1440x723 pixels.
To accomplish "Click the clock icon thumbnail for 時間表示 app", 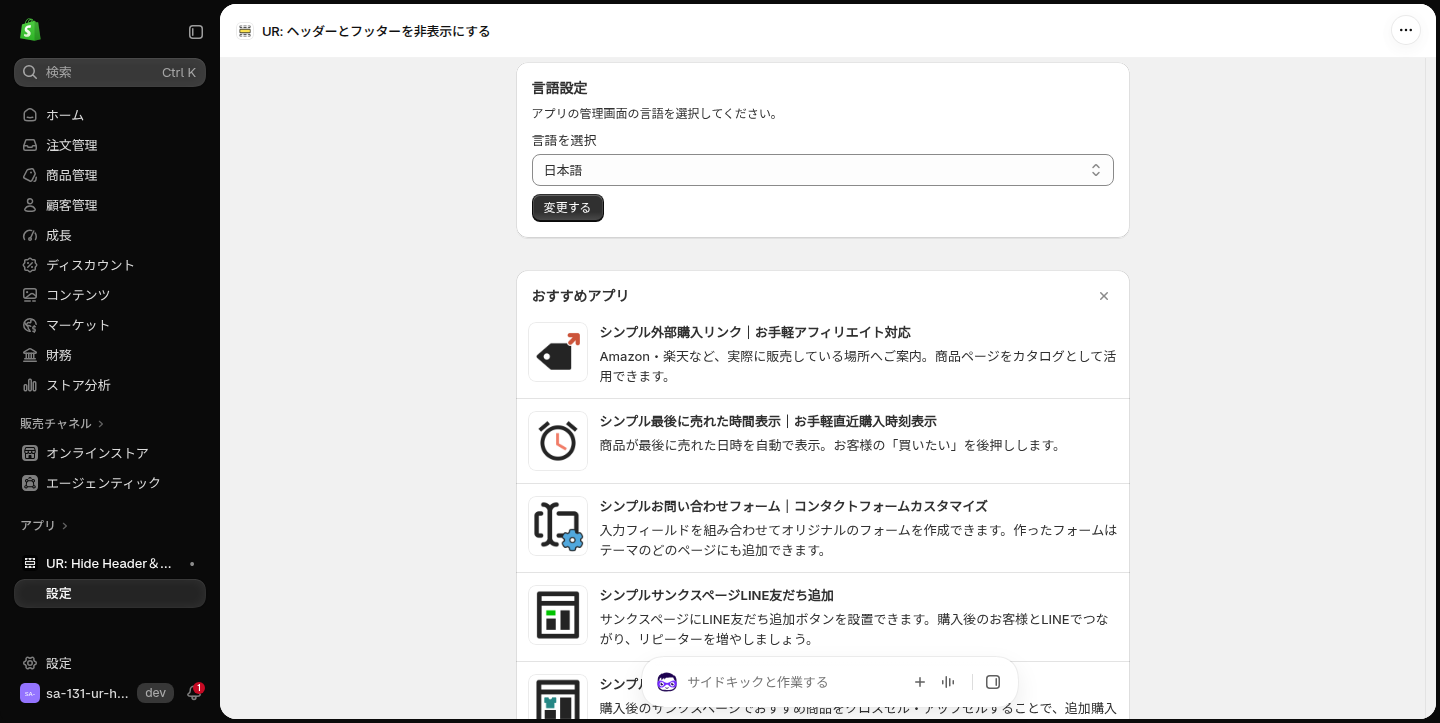I will click(x=558, y=441).
